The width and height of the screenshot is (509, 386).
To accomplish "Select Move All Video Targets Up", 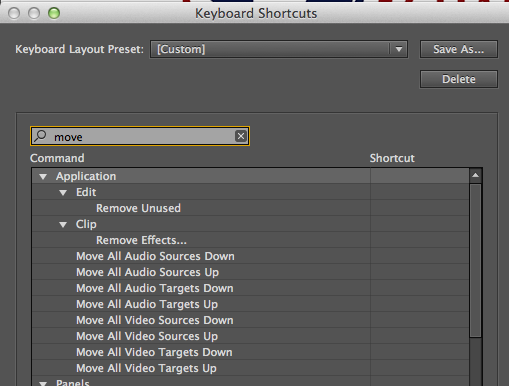I will [x=146, y=368].
